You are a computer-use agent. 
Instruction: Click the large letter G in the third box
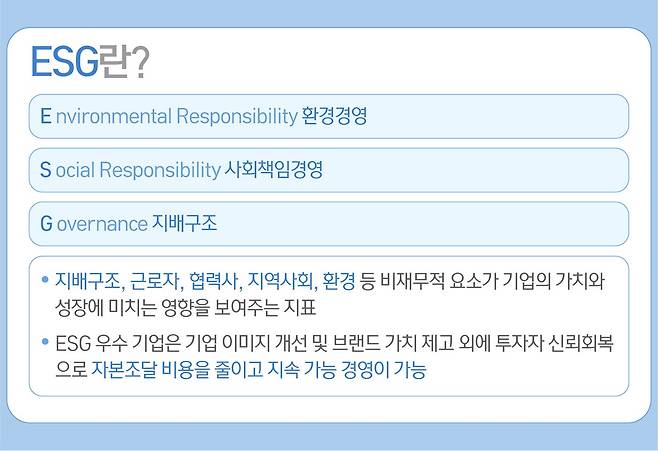click(x=46, y=224)
